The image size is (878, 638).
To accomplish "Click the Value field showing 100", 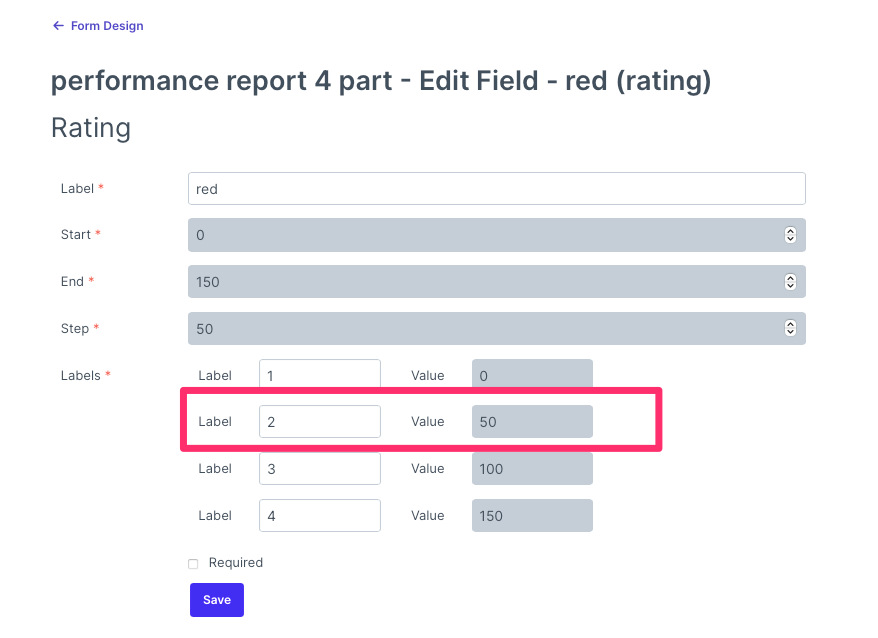I will (531, 468).
